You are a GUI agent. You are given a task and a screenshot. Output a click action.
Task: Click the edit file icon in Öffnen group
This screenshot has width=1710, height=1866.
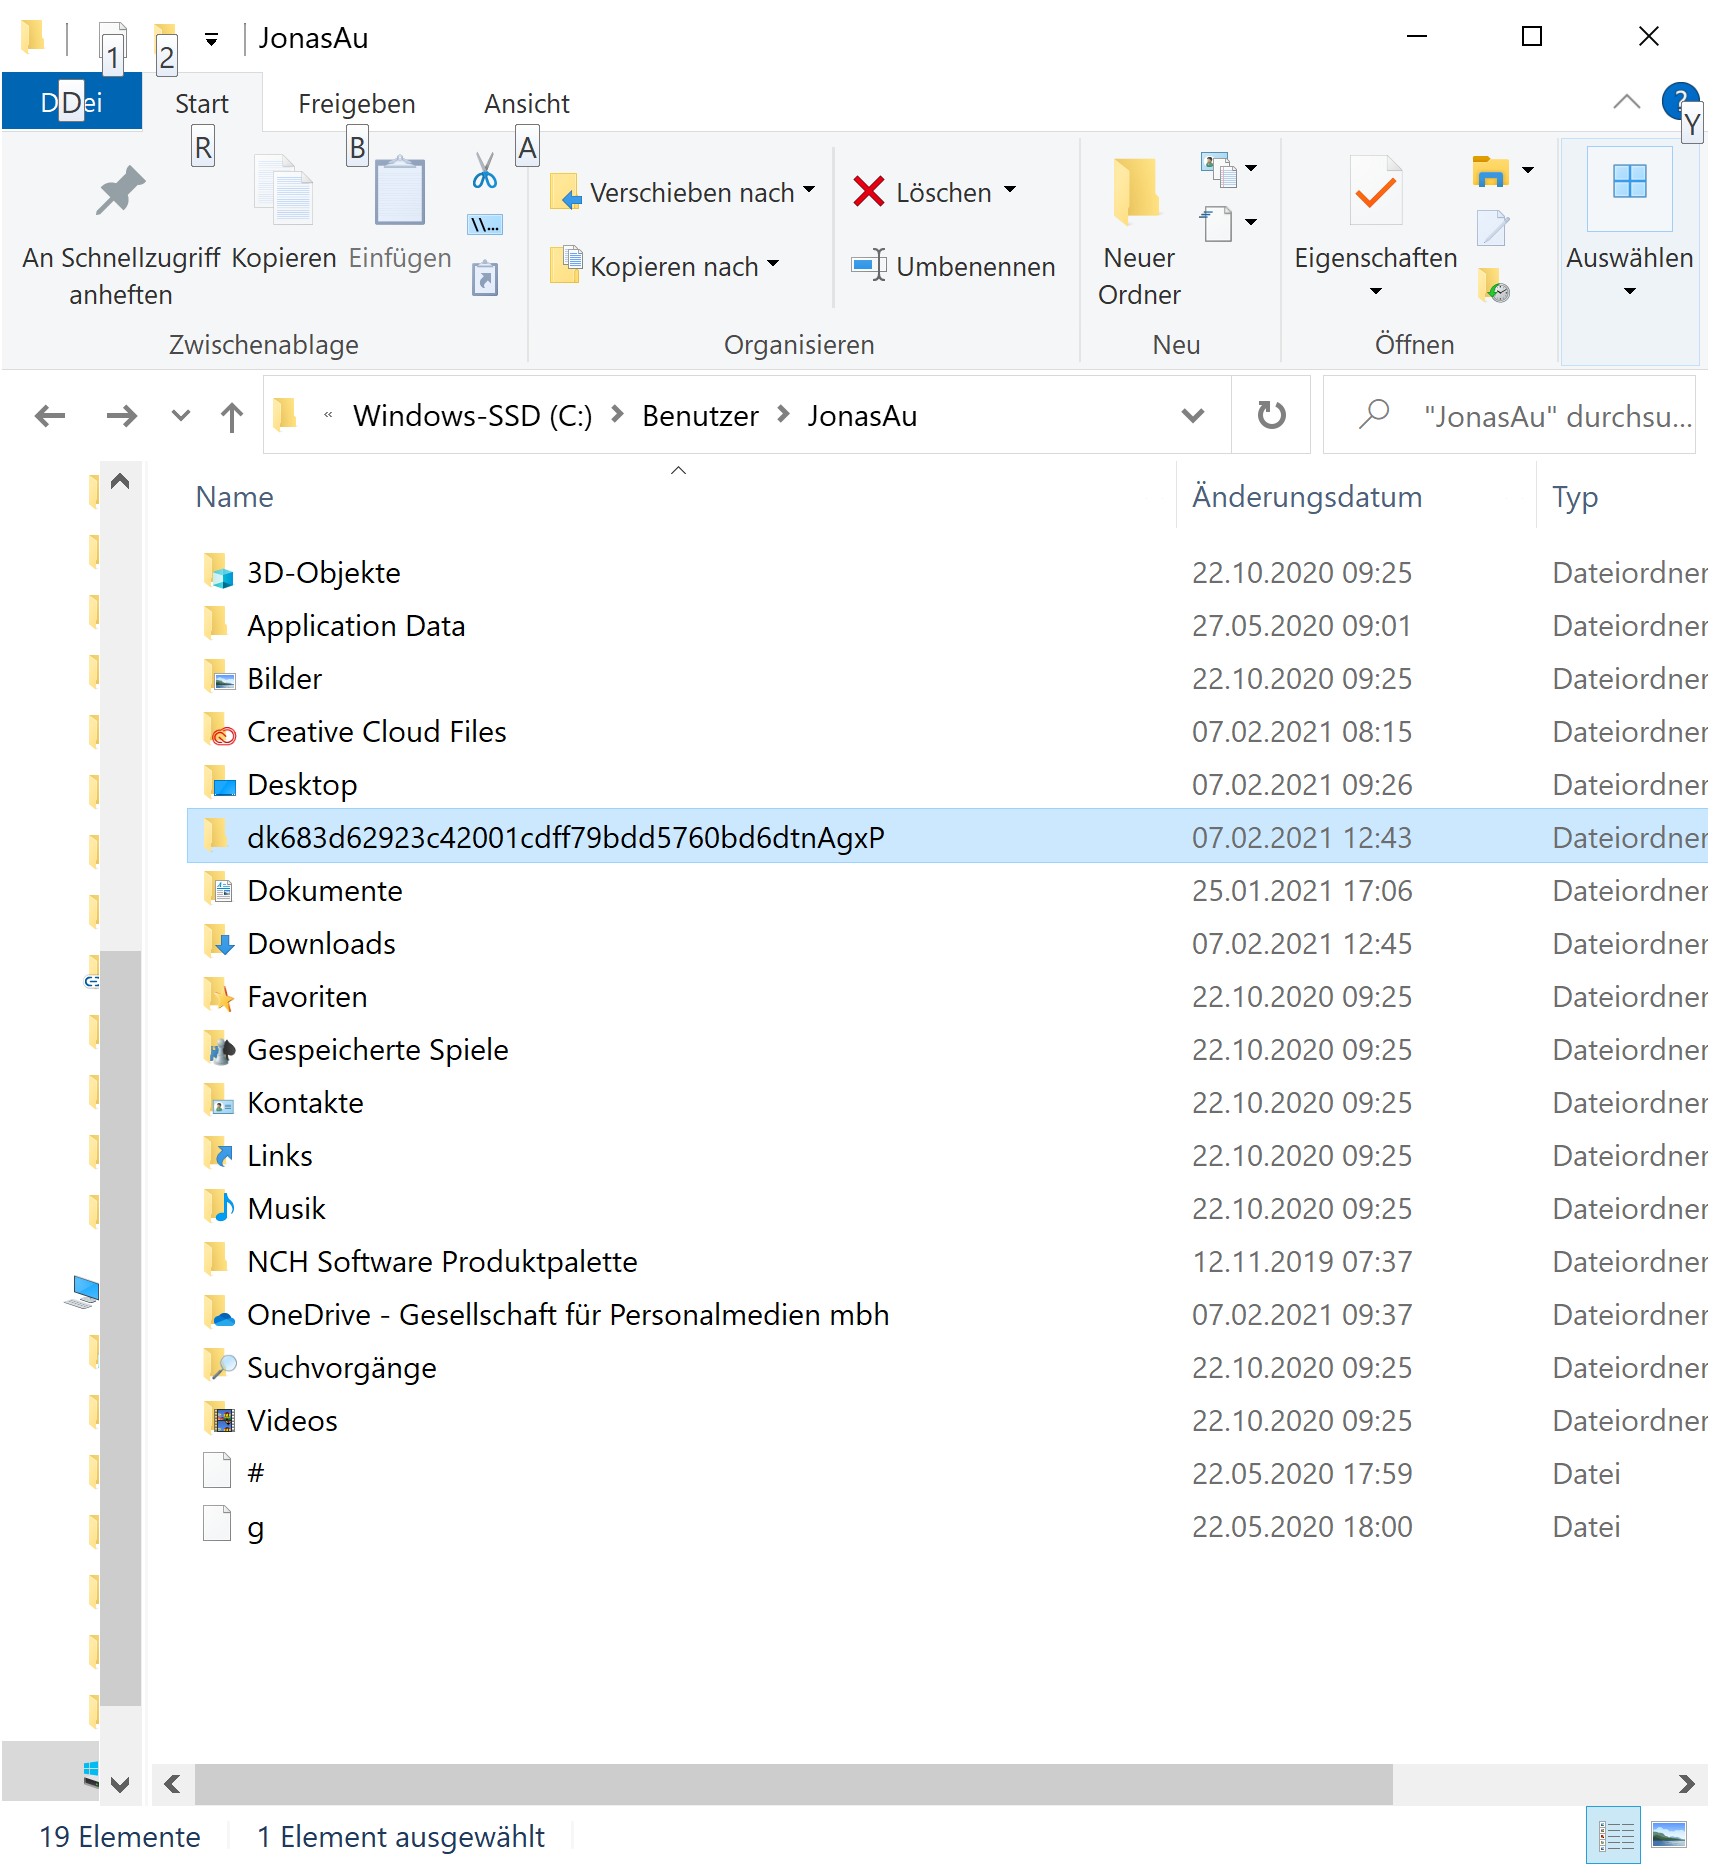point(1492,228)
